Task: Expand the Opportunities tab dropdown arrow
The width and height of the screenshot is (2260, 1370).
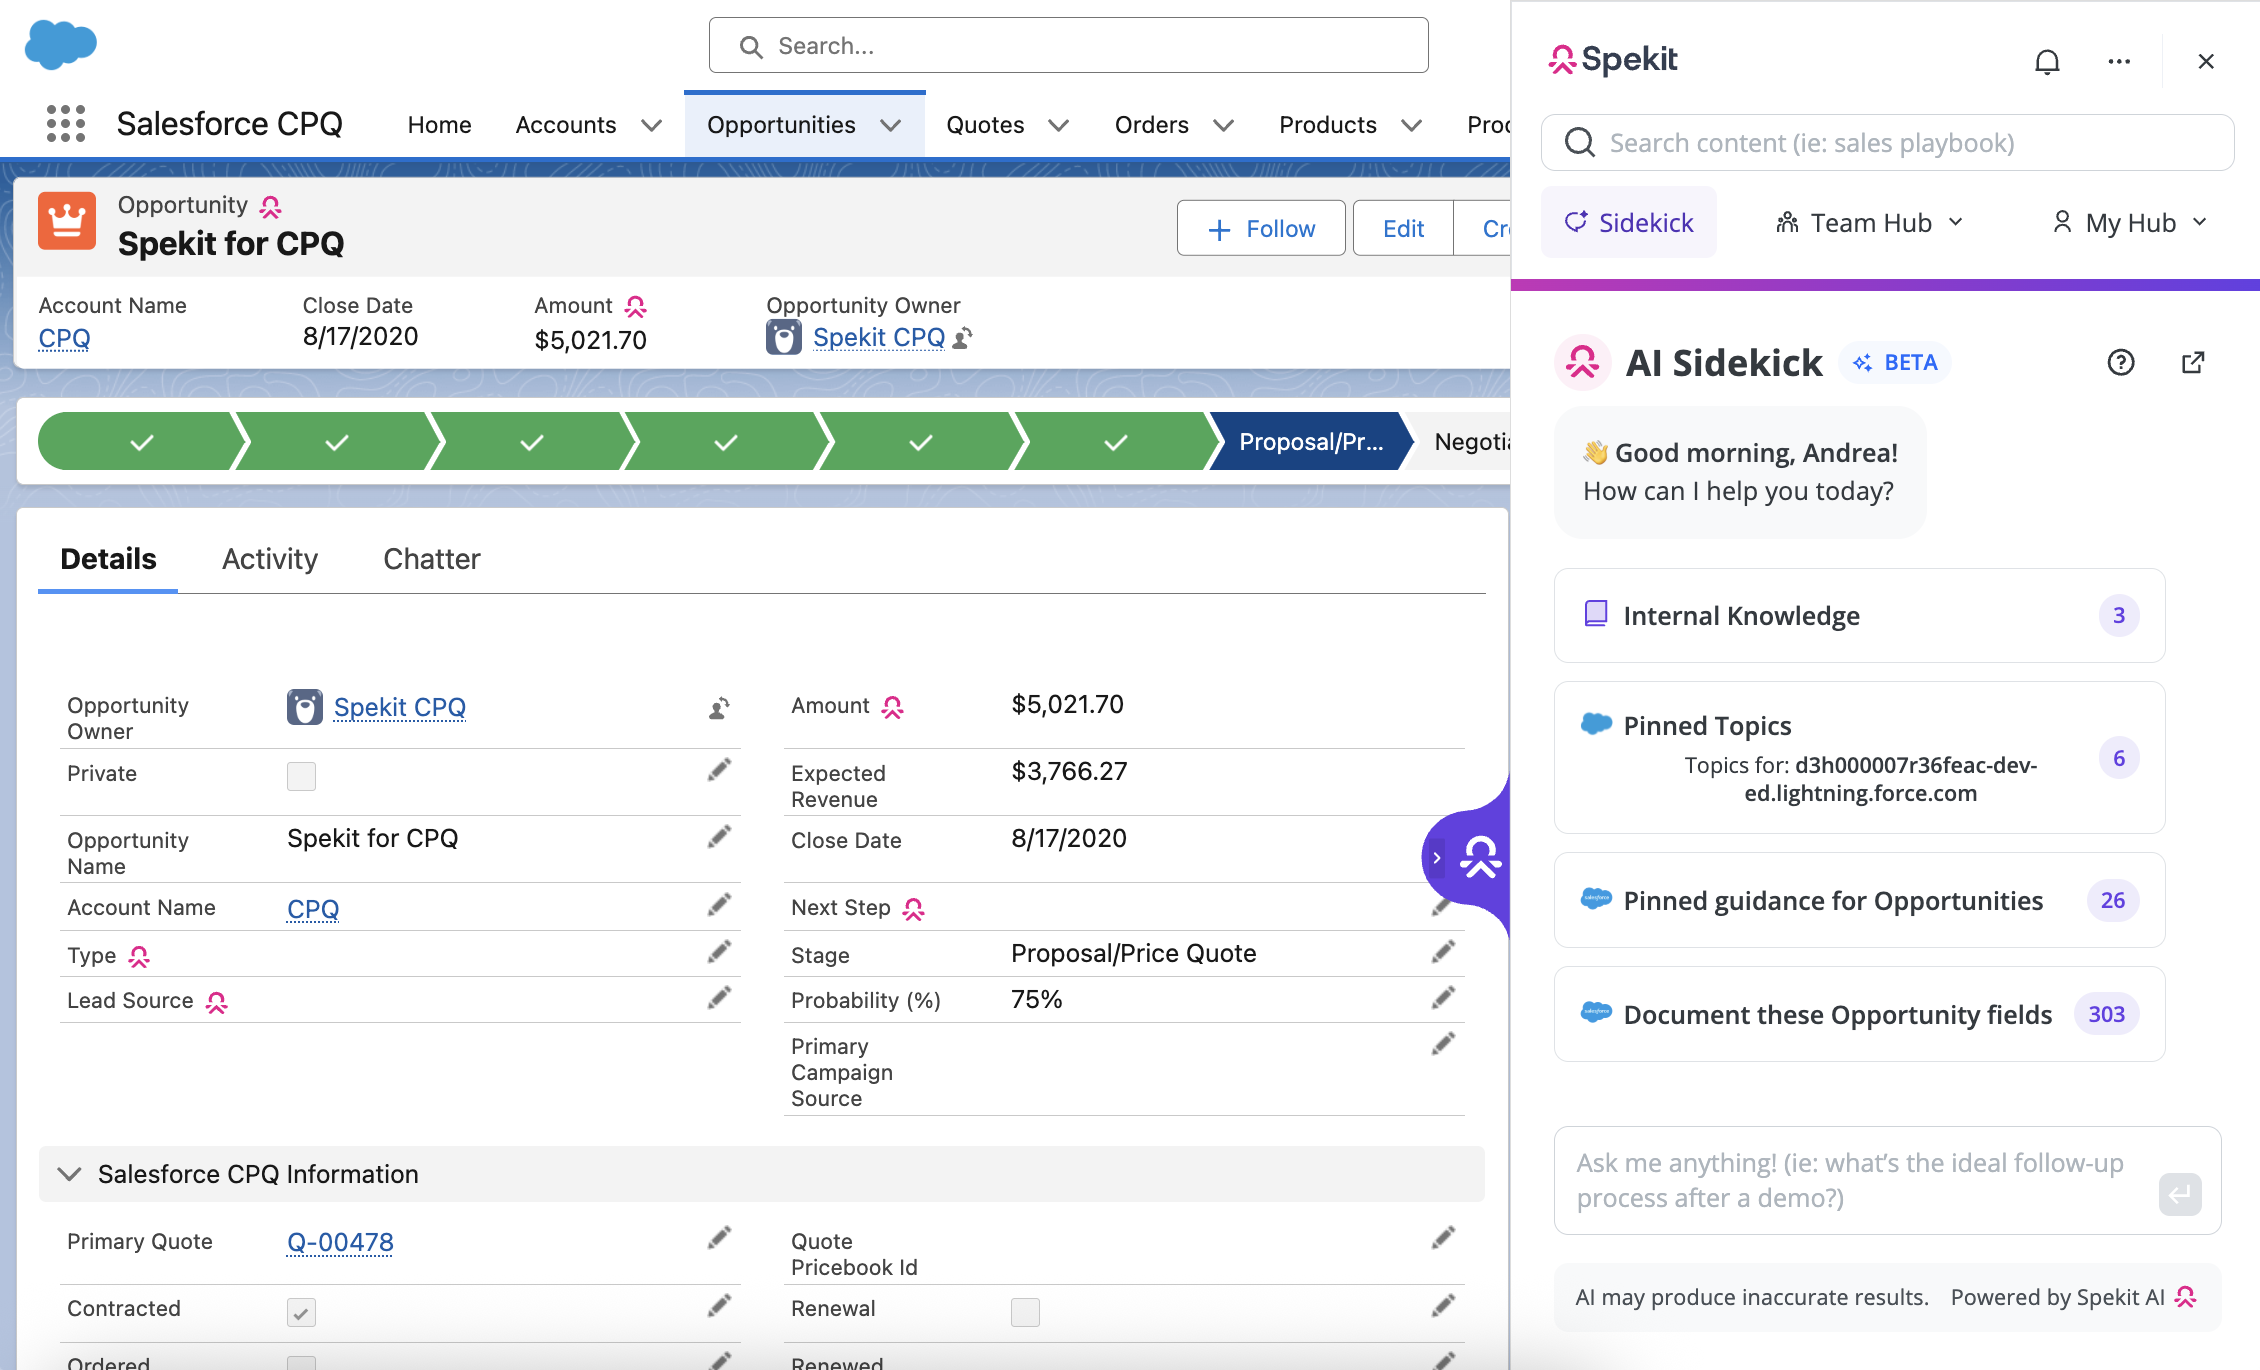Action: click(x=890, y=125)
